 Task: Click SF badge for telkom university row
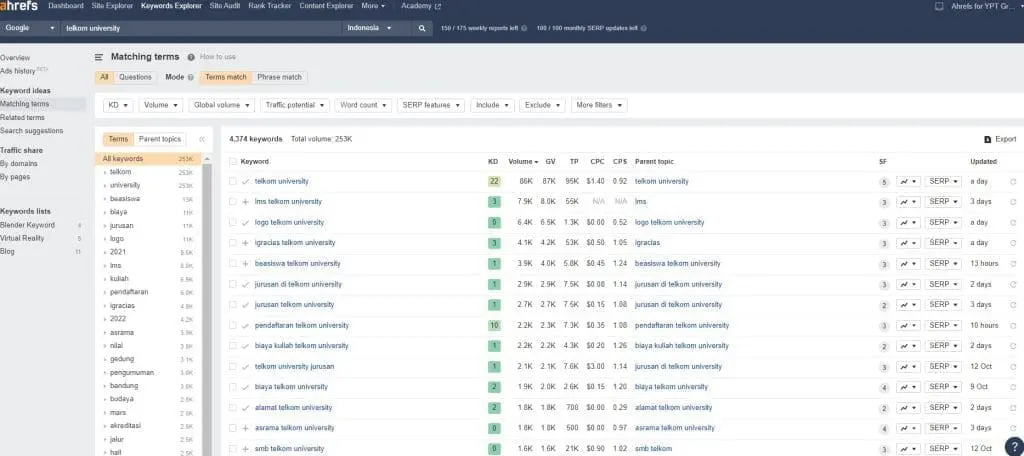click(x=884, y=182)
